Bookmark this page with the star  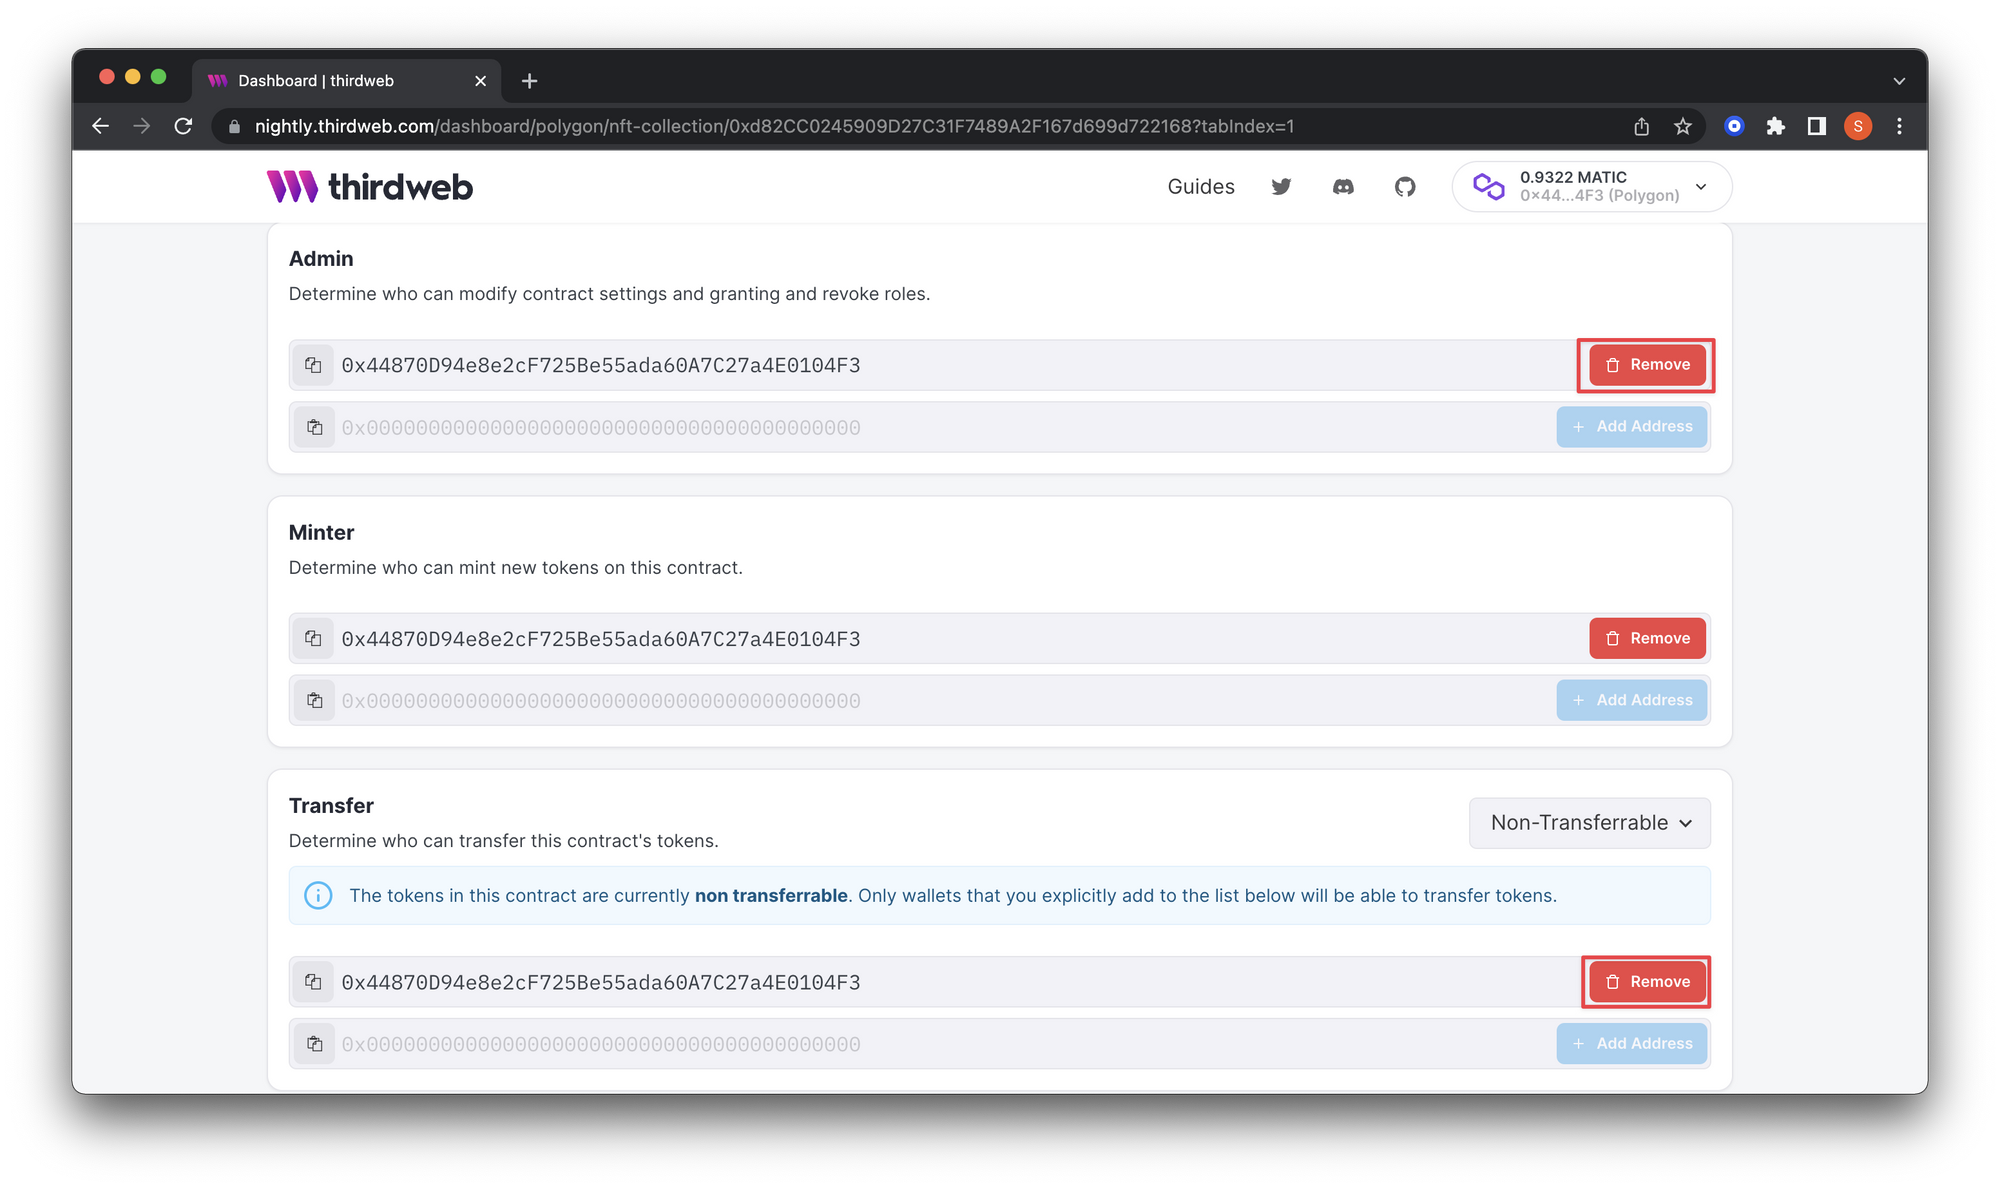1683,126
